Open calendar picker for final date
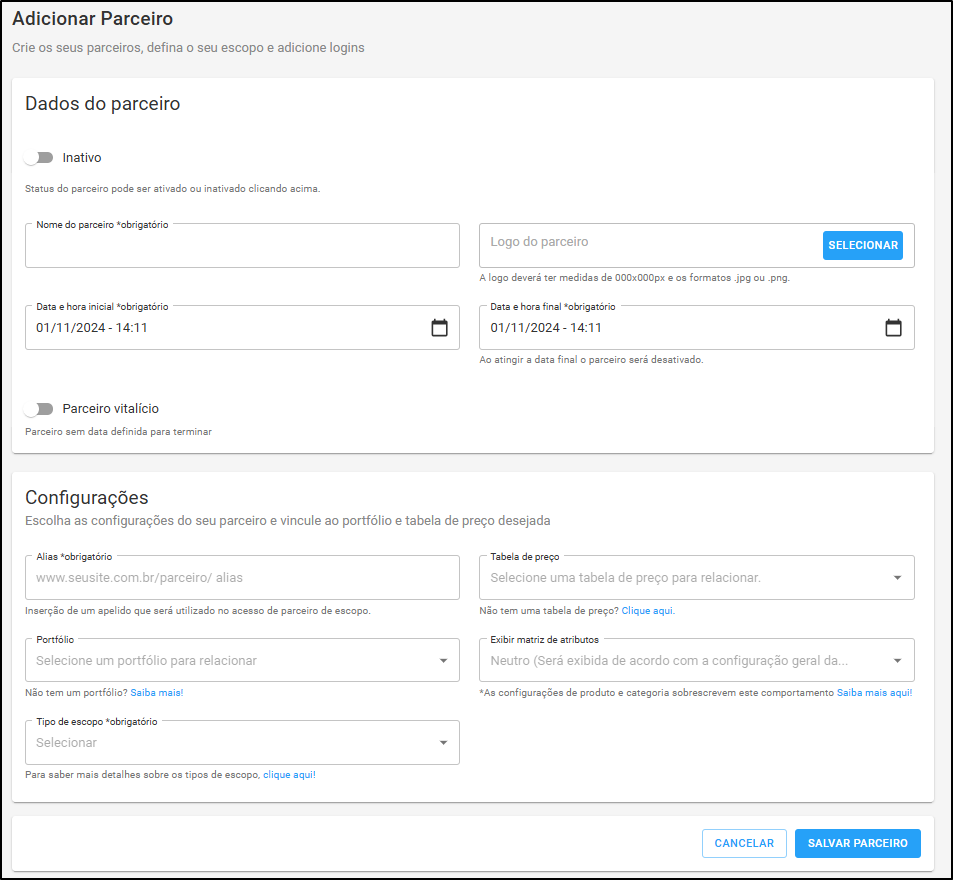 893,328
